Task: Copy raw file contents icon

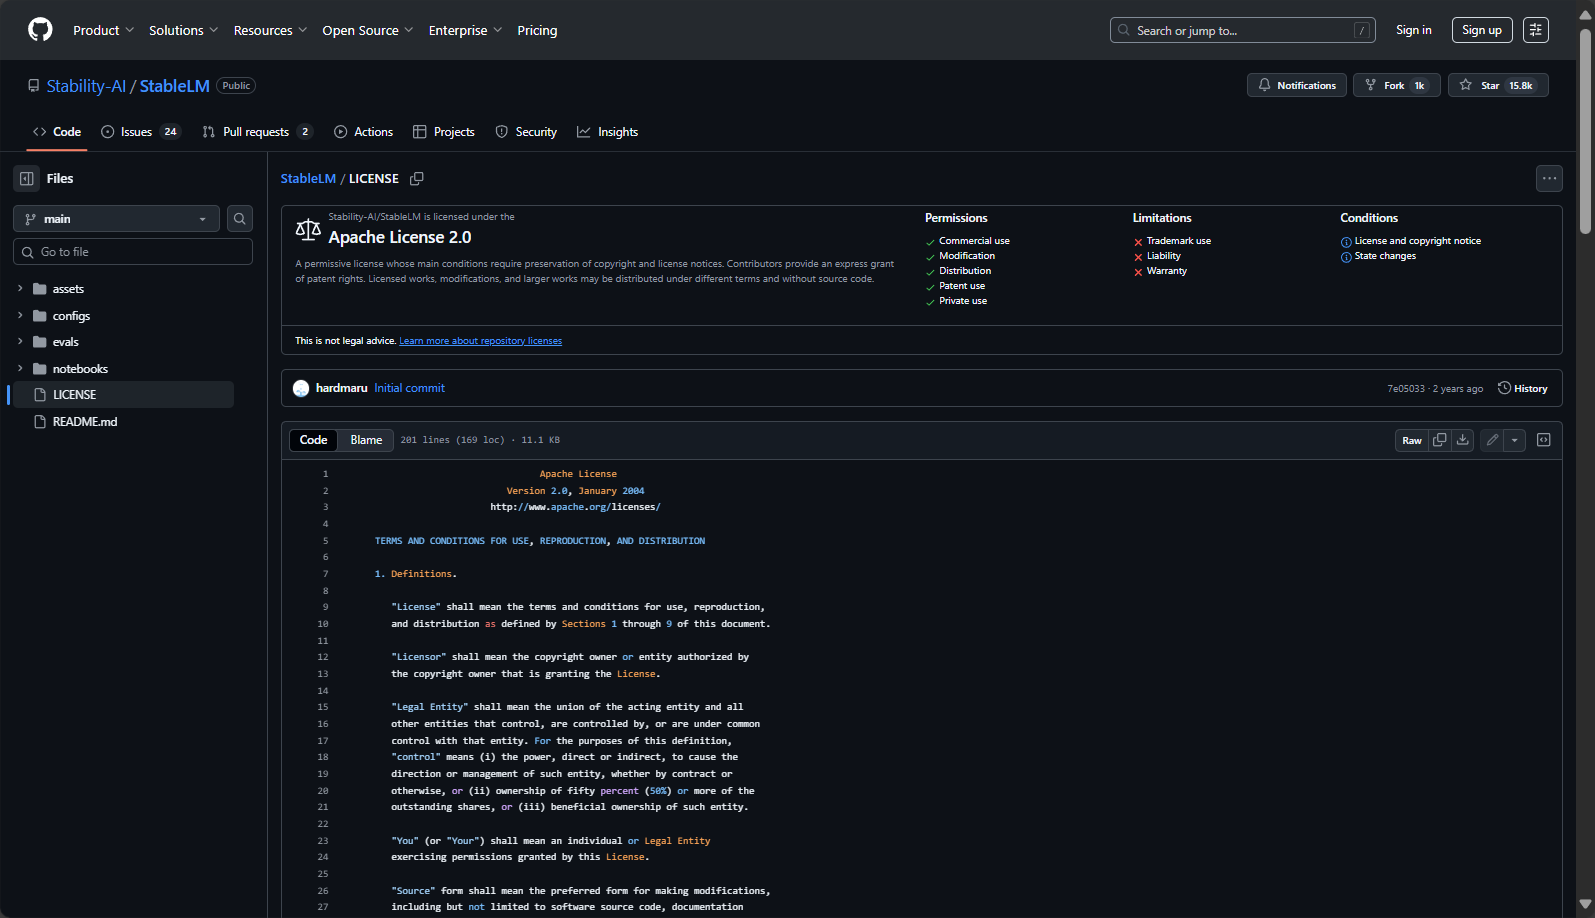Action: click(1439, 440)
